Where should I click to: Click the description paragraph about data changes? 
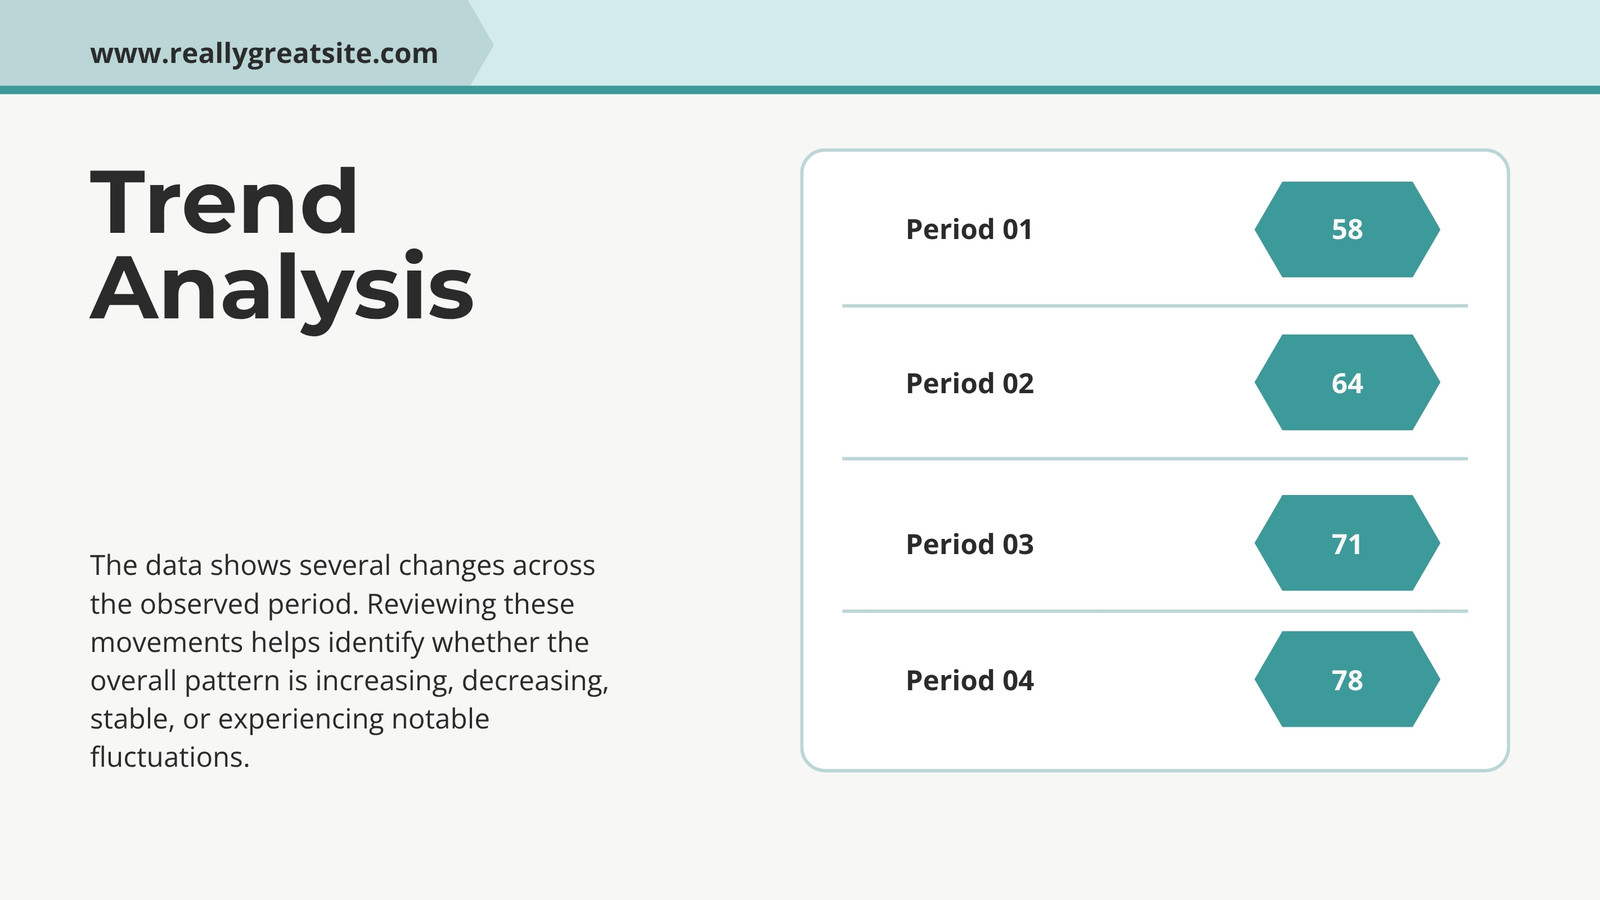coord(349,661)
